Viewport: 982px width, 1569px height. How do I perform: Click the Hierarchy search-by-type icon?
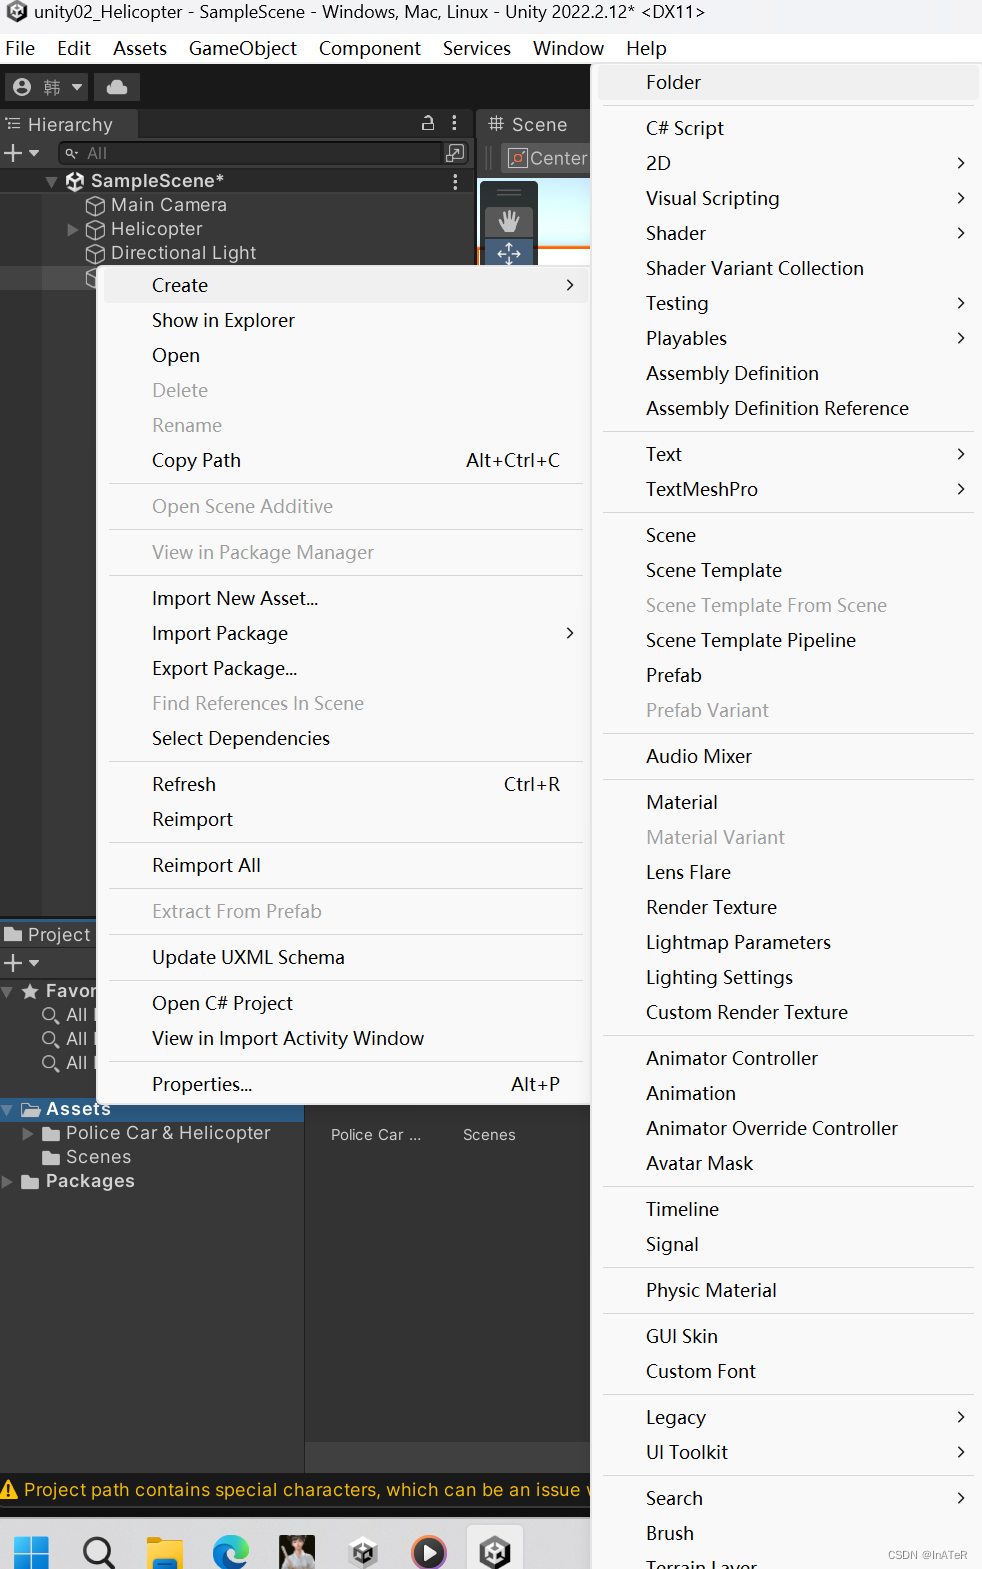(455, 153)
